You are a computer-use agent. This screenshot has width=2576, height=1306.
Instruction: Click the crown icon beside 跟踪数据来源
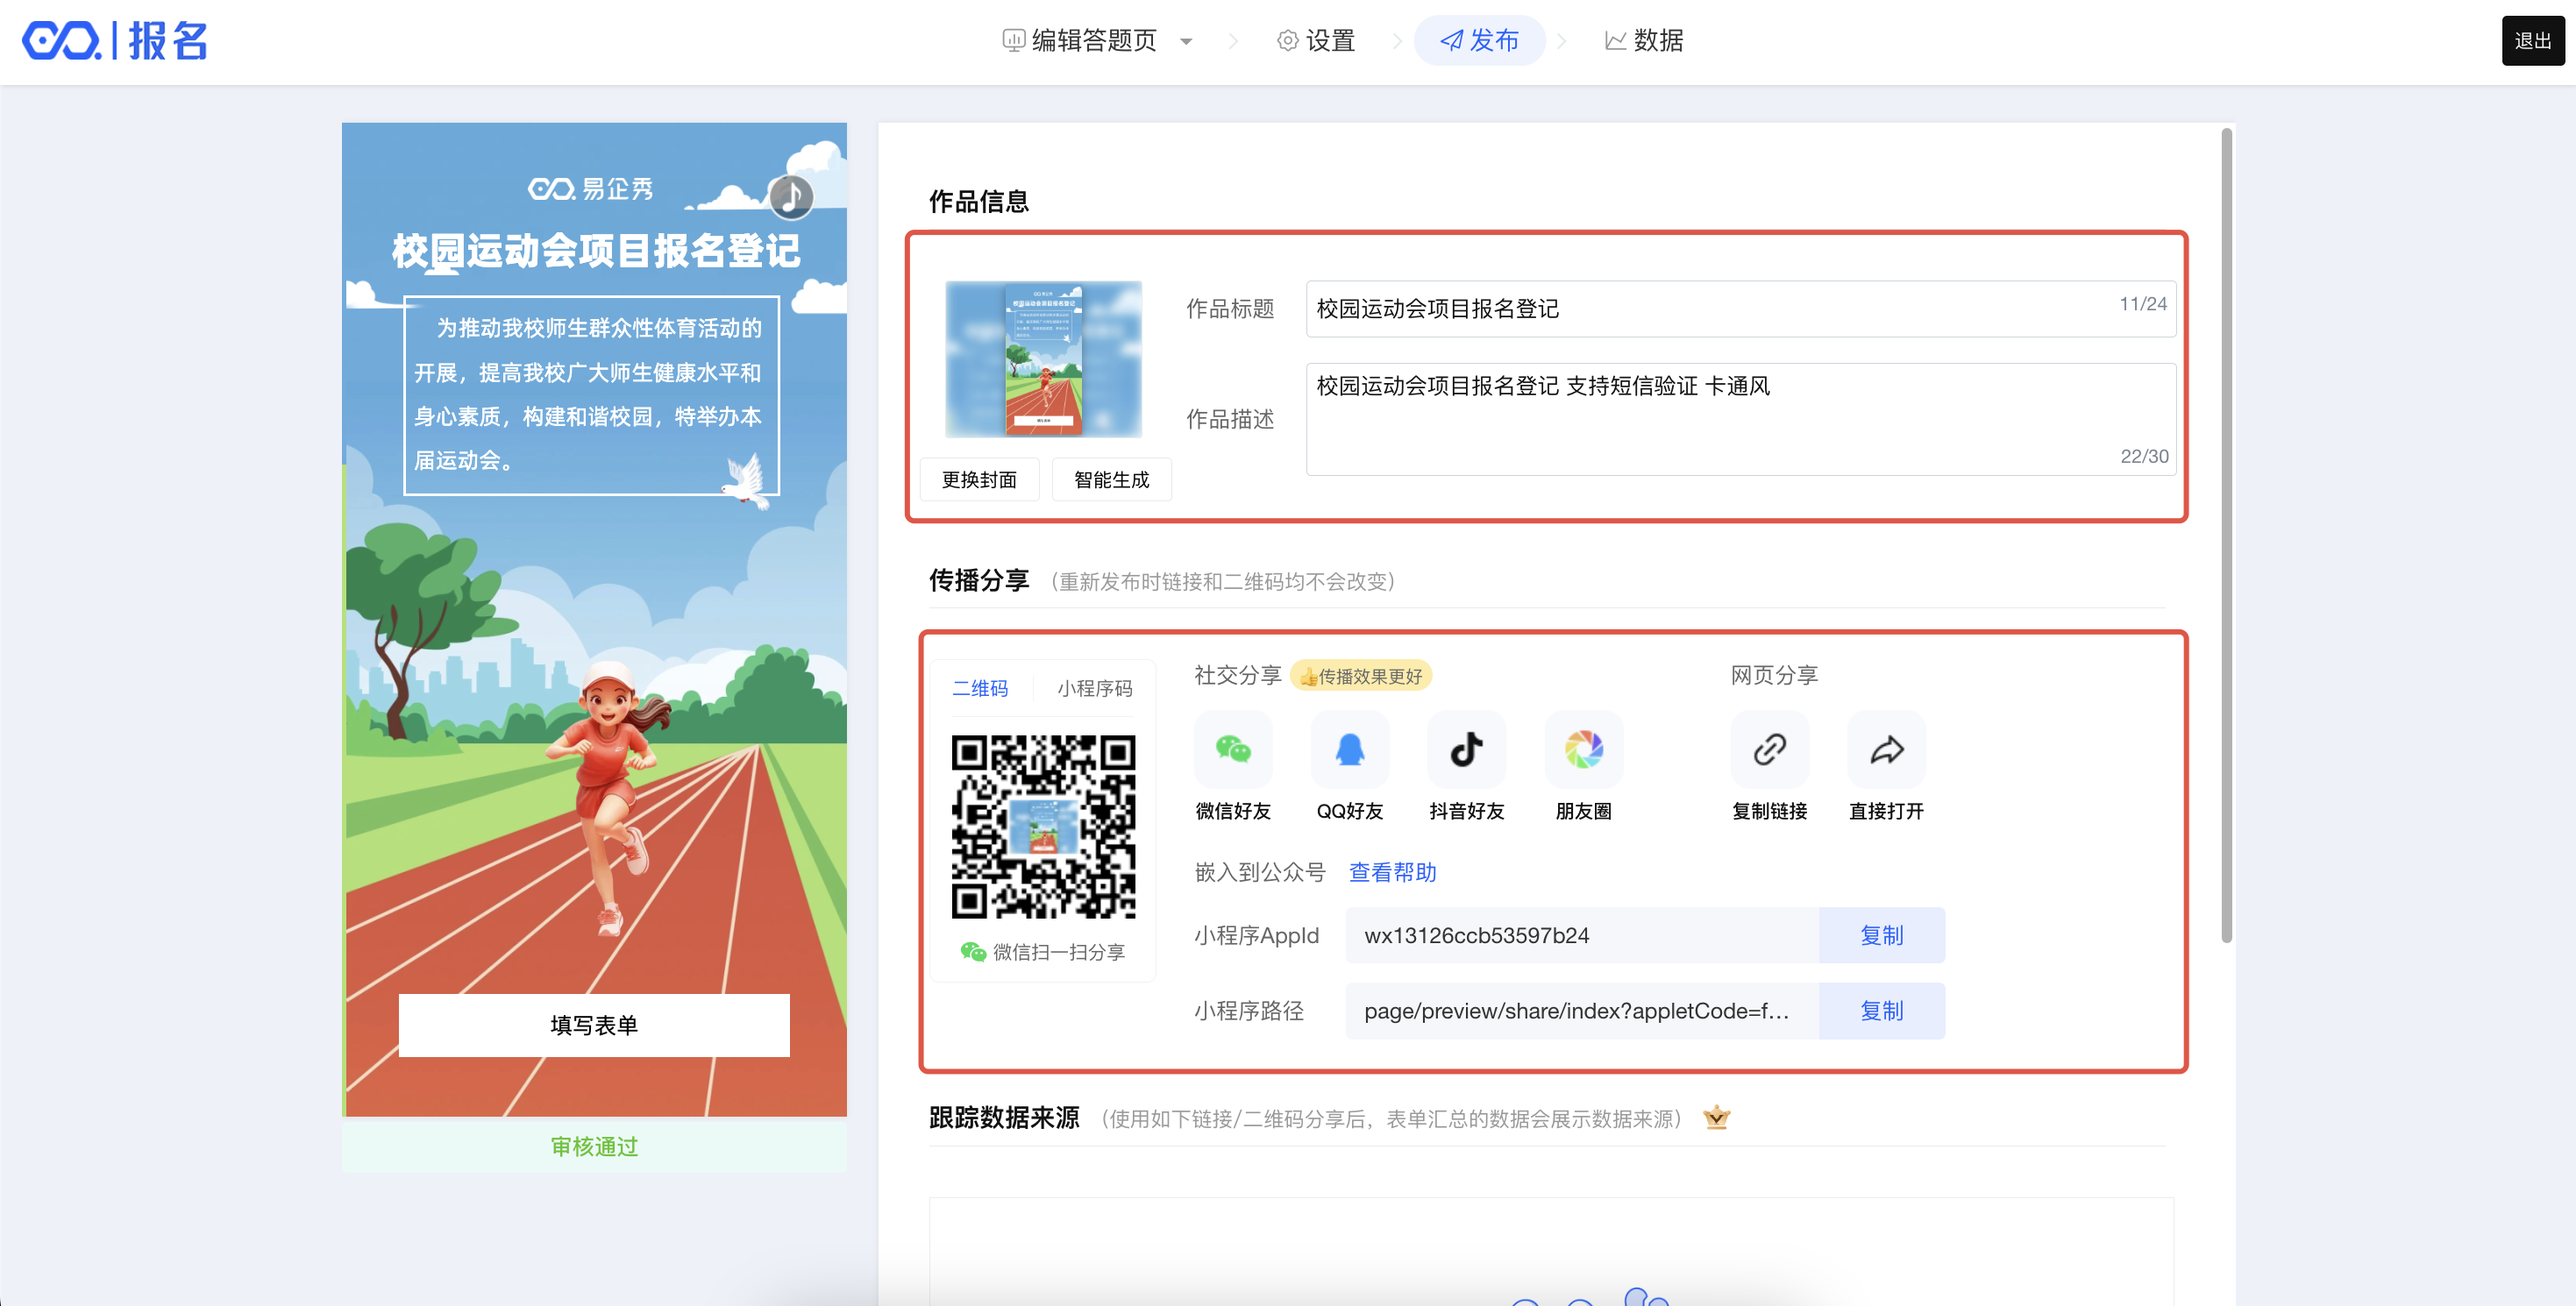pos(1716,1117)
